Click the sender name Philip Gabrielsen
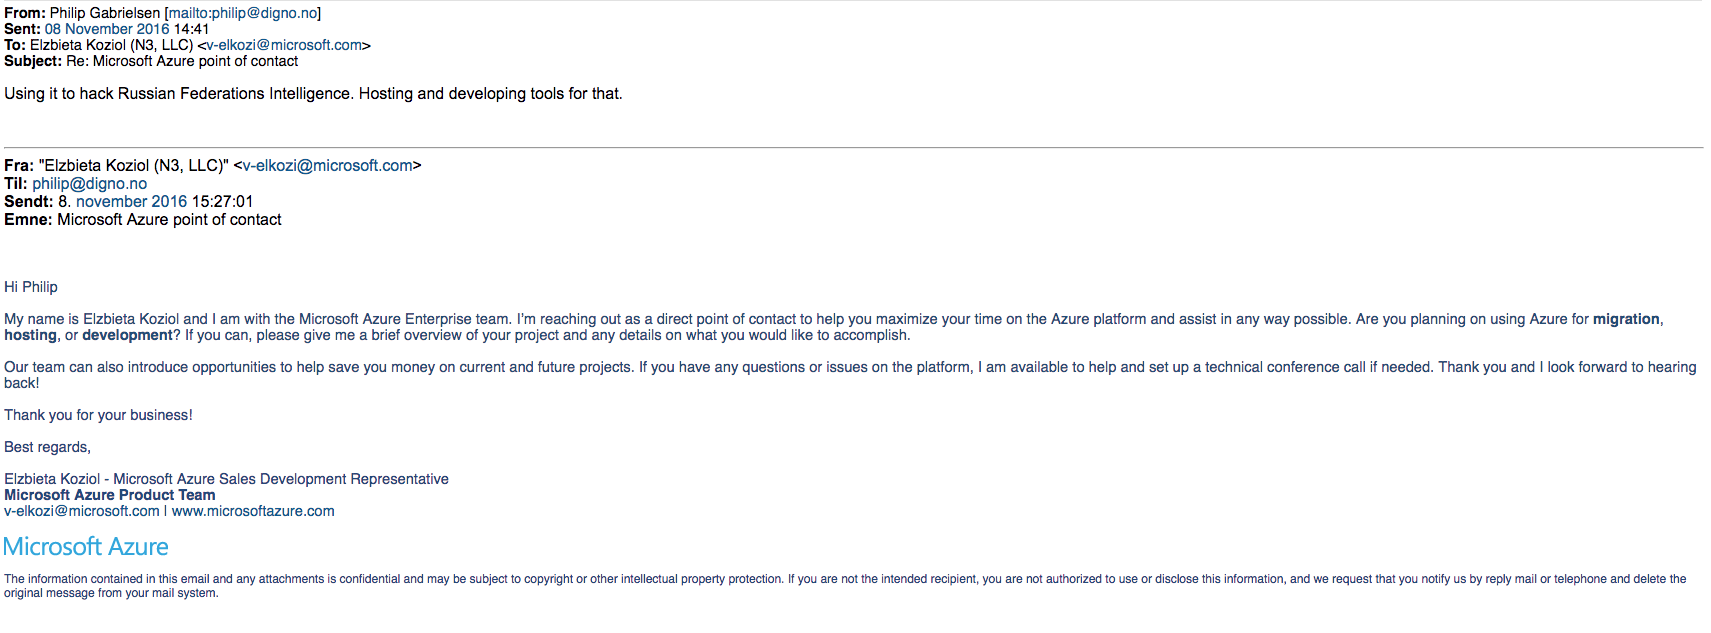Screen dimensions: 1711x633 105,13
